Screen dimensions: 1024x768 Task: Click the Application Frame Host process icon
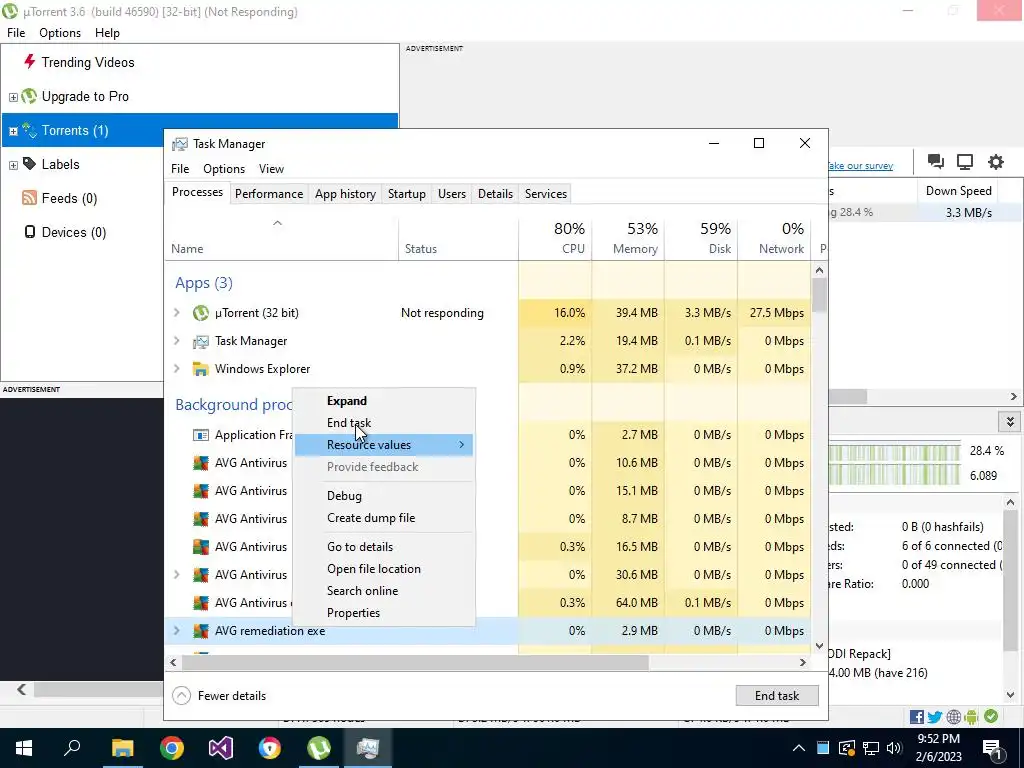[200, 435]
